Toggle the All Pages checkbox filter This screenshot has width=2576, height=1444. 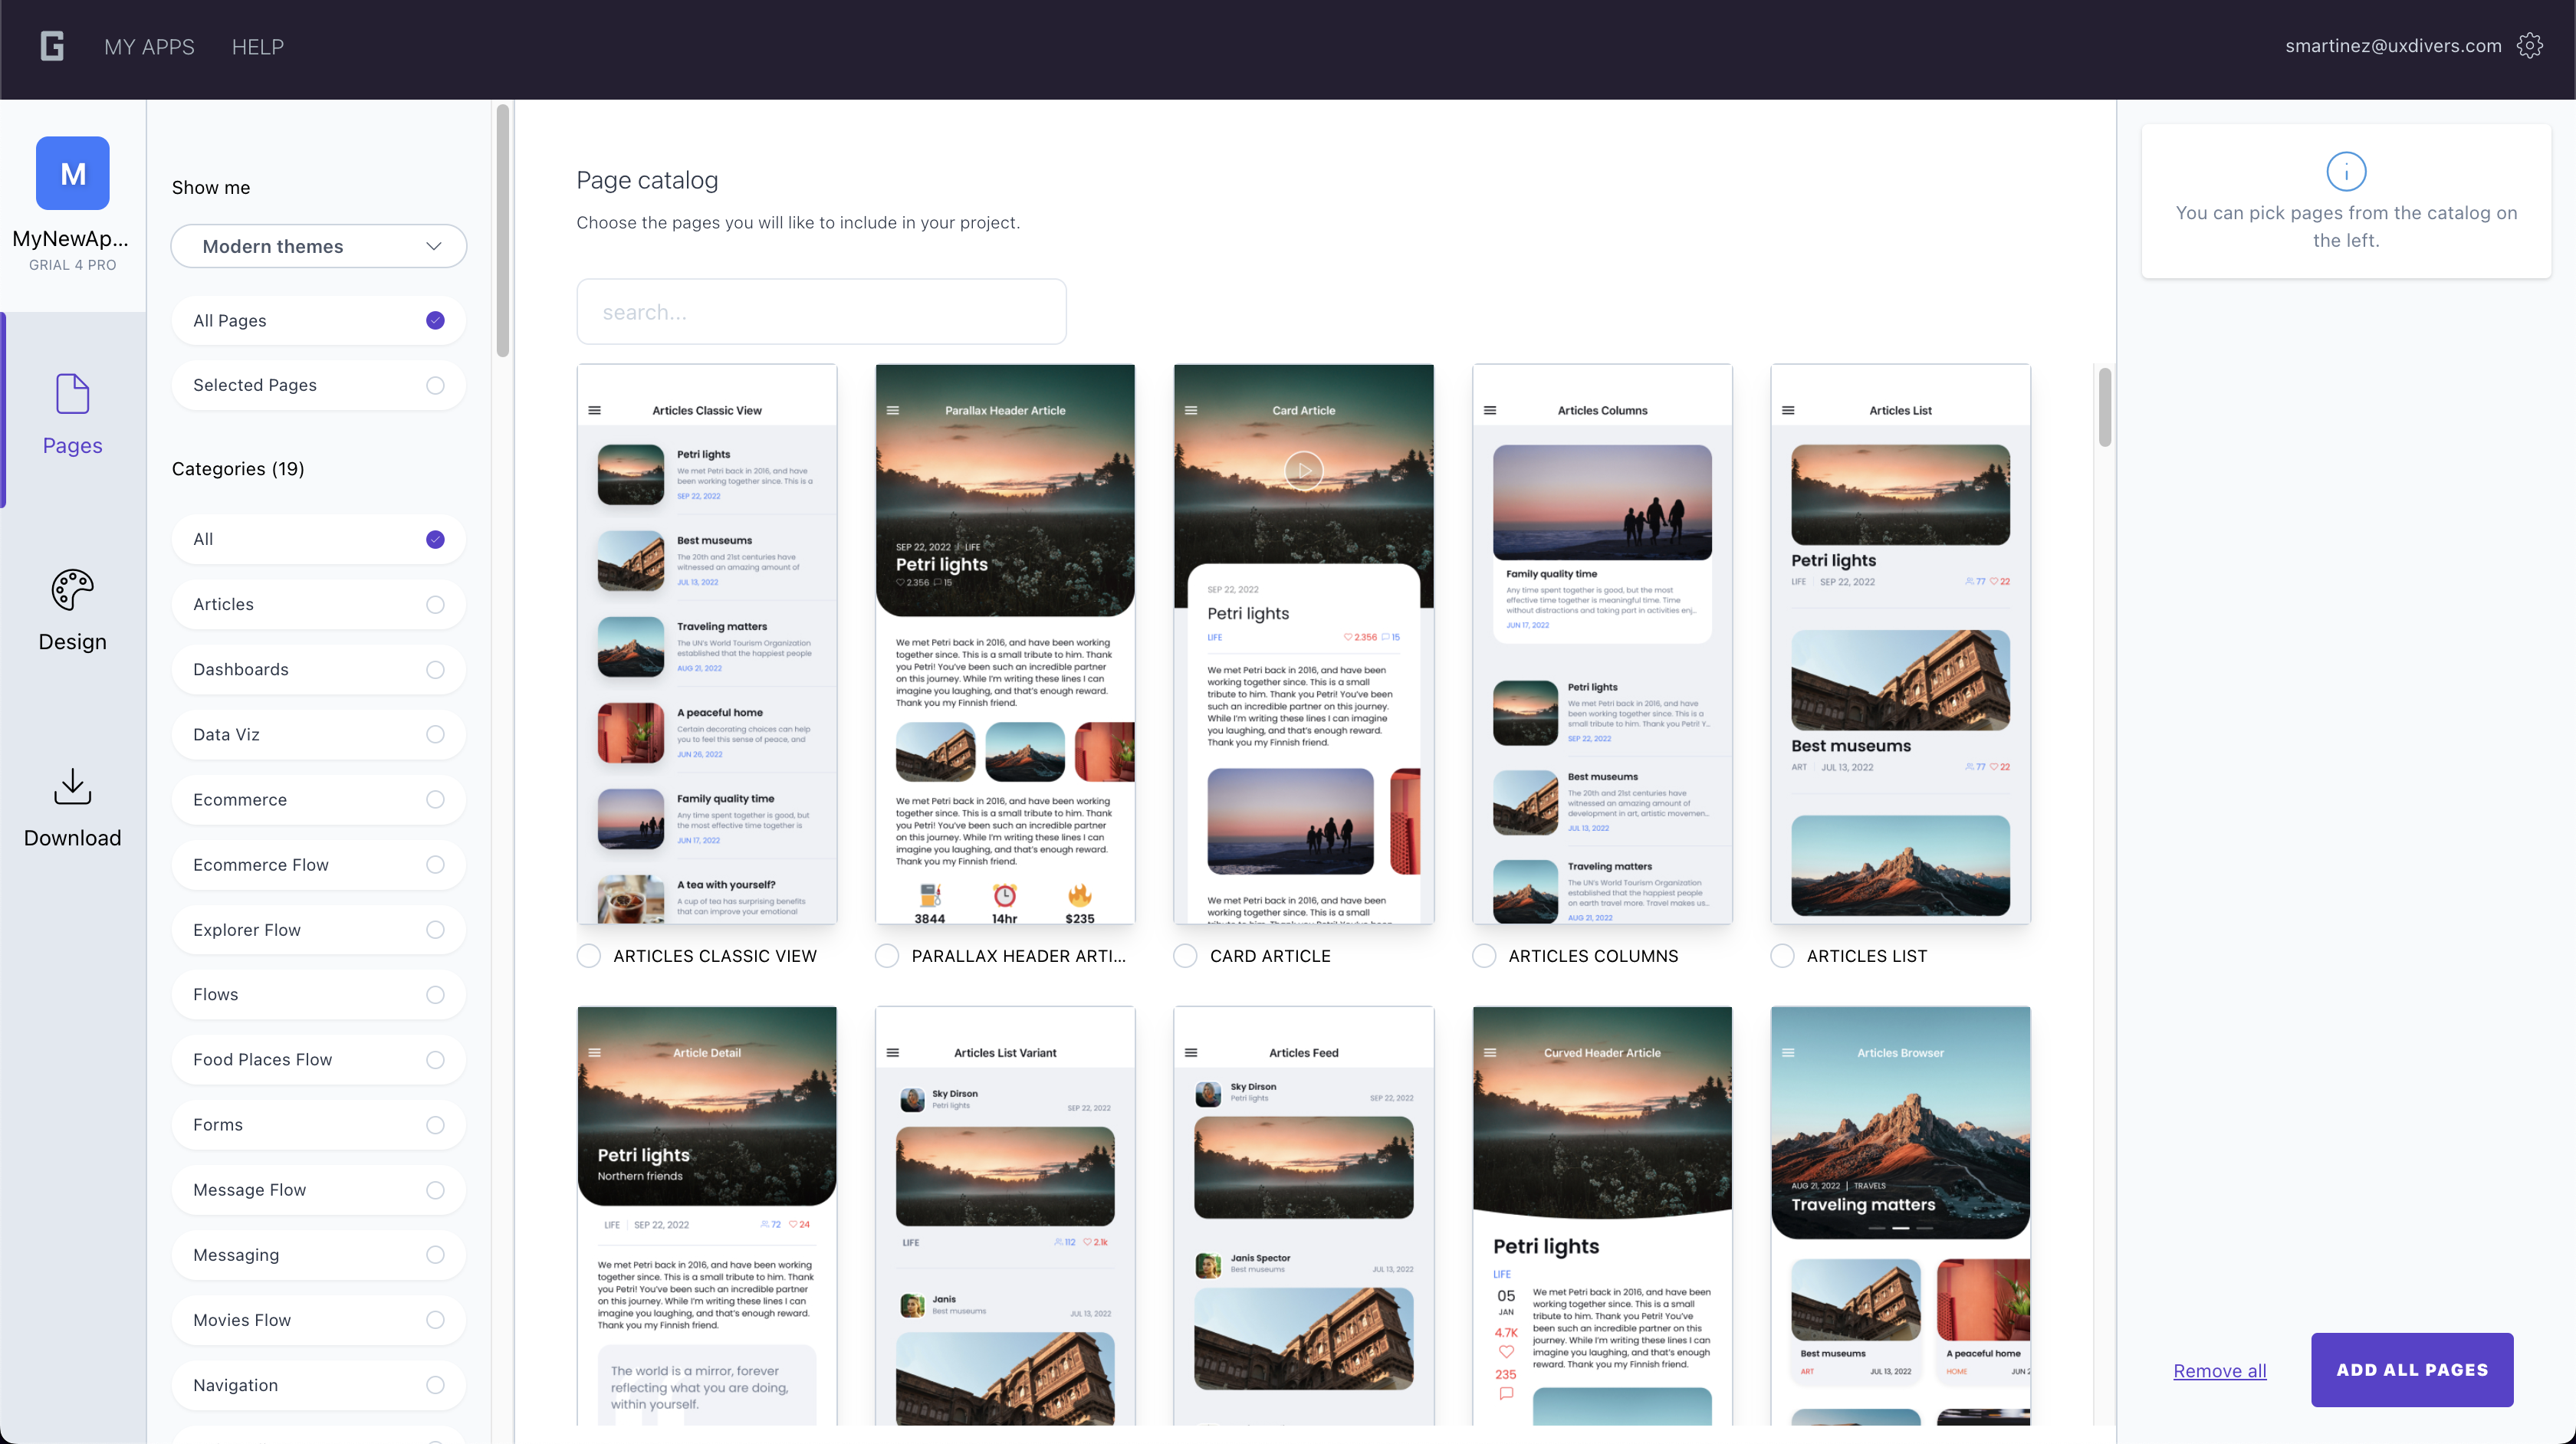point(435,320)
